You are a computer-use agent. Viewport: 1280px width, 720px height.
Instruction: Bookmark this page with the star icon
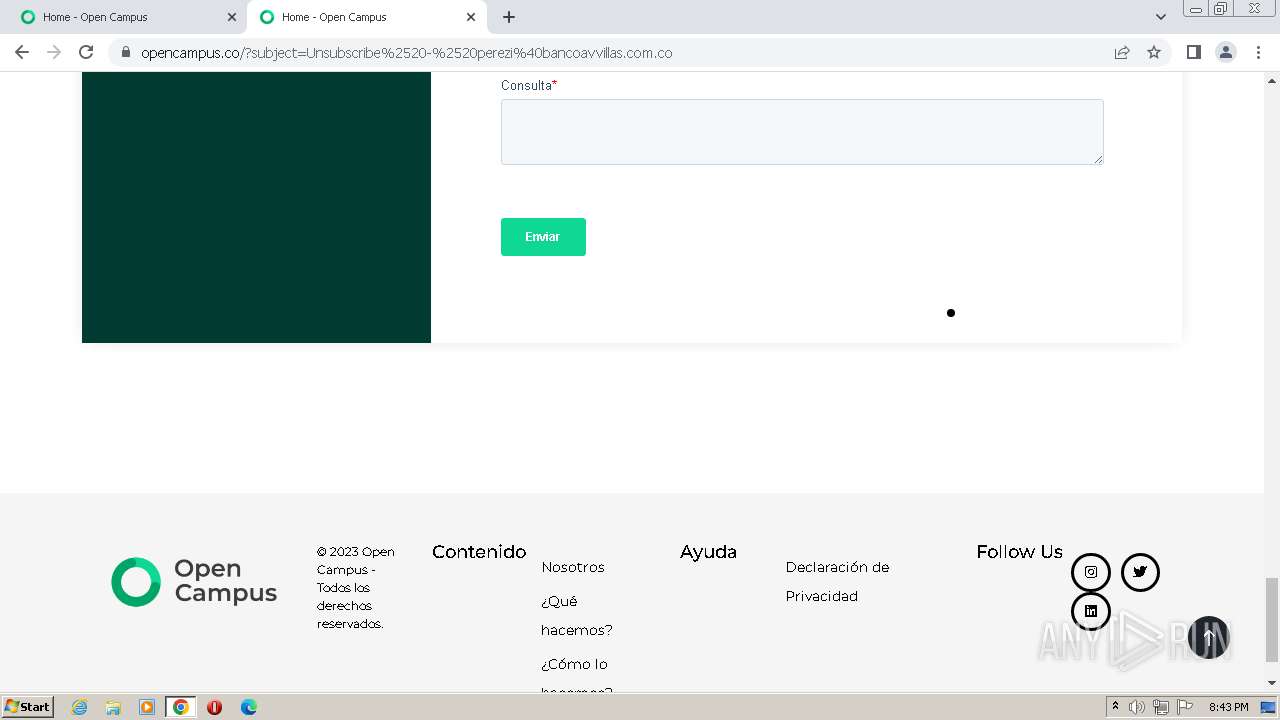click(1154, 52)
